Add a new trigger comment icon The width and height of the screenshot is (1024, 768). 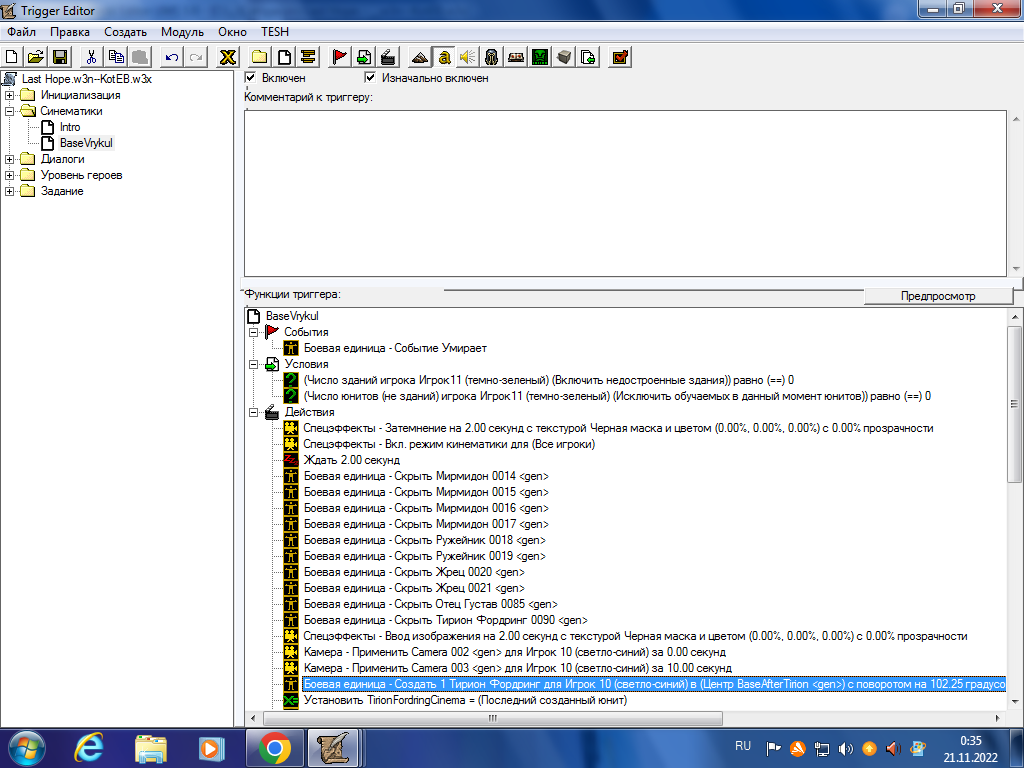pyautogui.click(x=308, y=57)
